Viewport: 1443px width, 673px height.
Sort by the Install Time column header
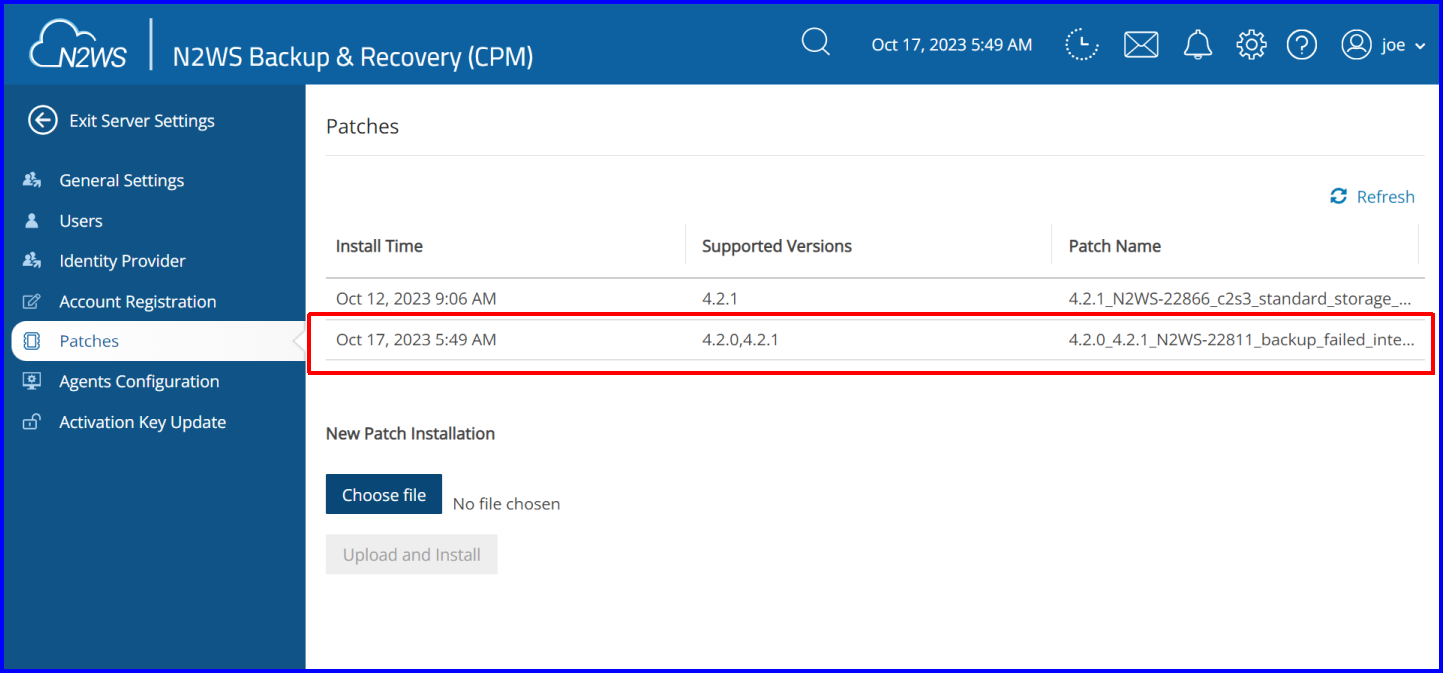point(379,246)
